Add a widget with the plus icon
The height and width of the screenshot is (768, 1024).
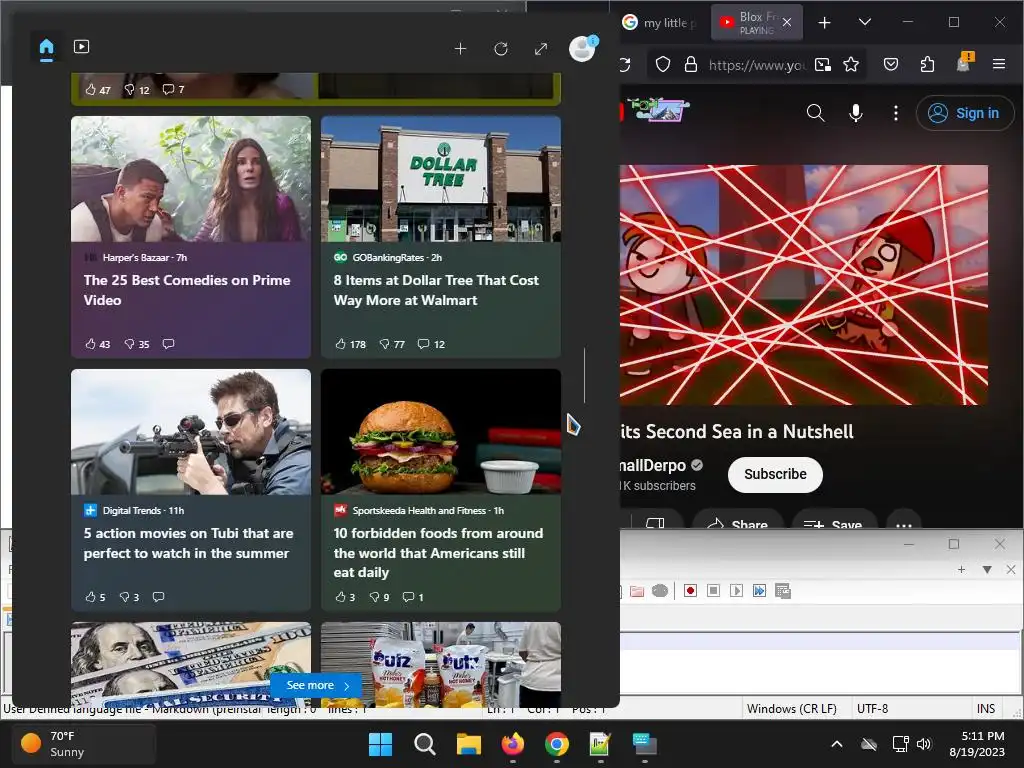(460, 49)
